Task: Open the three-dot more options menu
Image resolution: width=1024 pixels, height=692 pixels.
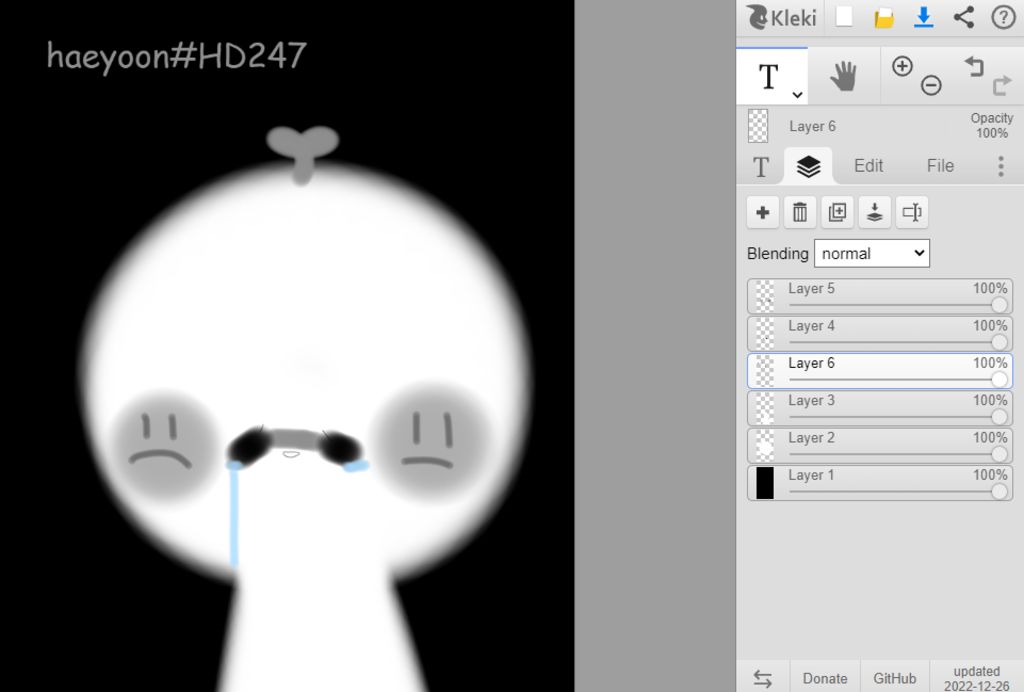Action: point(1001,166)
